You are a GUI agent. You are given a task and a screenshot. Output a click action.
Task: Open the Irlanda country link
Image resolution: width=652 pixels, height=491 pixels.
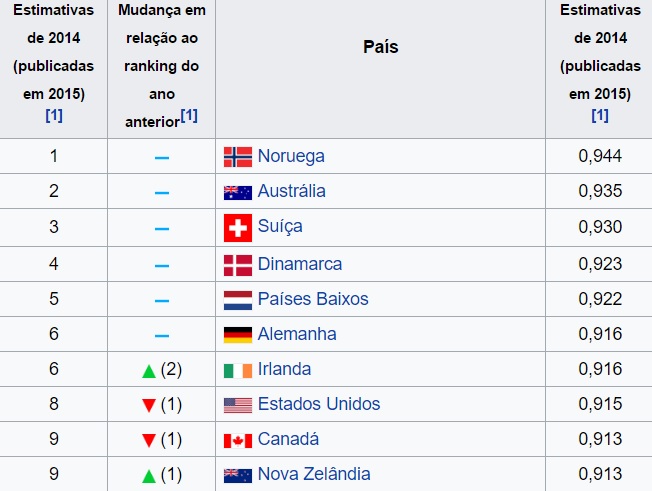coord(284,369)
